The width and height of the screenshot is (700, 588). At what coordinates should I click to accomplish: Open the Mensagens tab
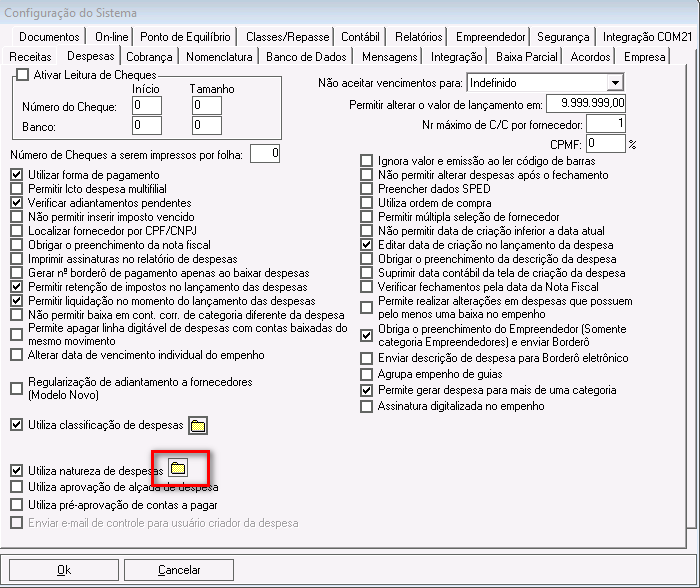[x=390, y=57]
